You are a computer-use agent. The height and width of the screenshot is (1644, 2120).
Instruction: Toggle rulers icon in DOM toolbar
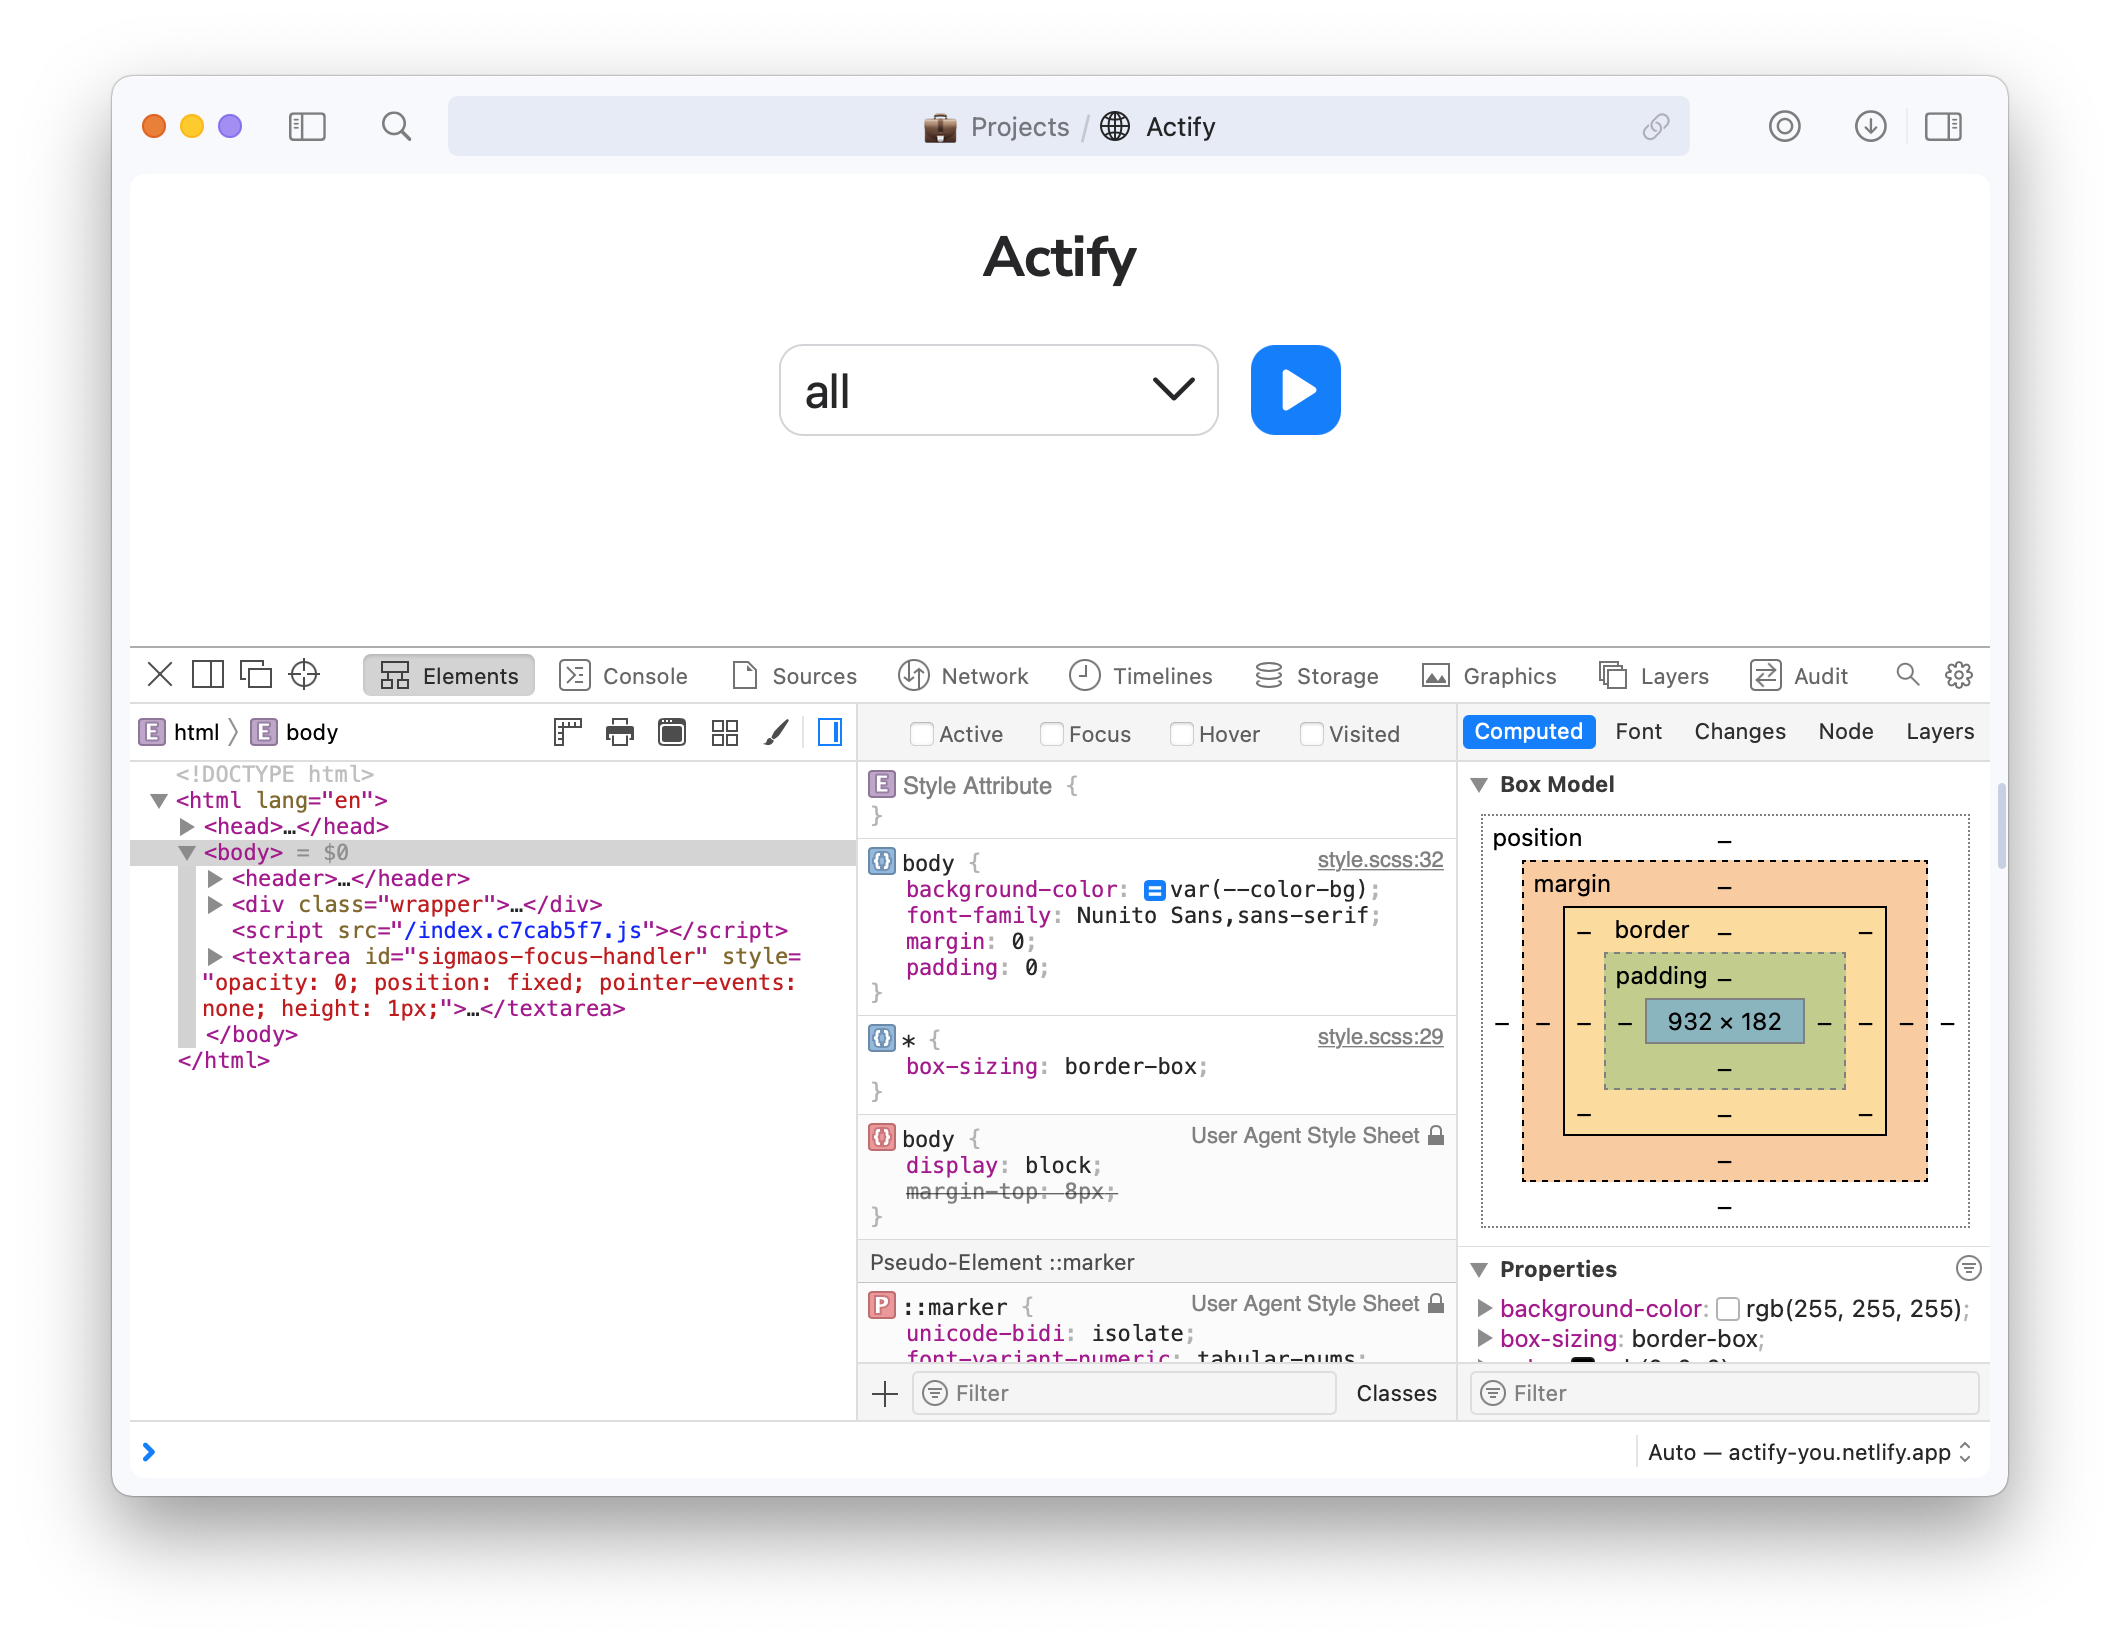pyautogui.click(x=568, y=733)
